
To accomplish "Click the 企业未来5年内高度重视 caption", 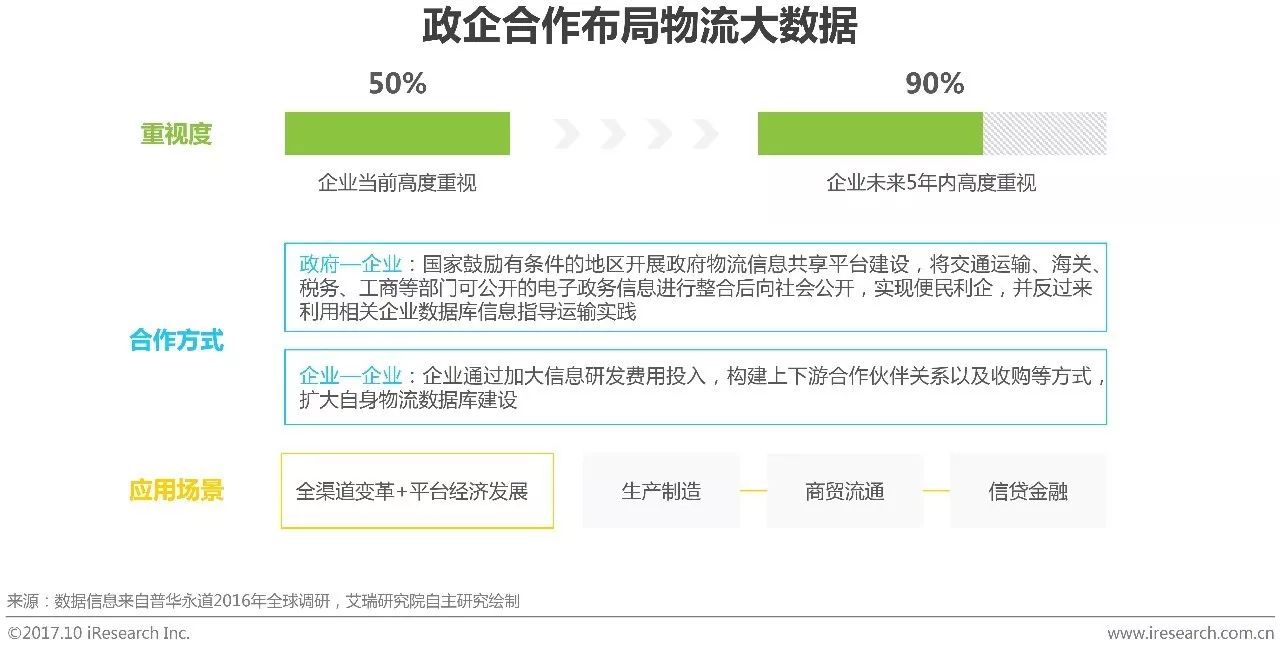I will pyautogui.click(x=931, y=183).
